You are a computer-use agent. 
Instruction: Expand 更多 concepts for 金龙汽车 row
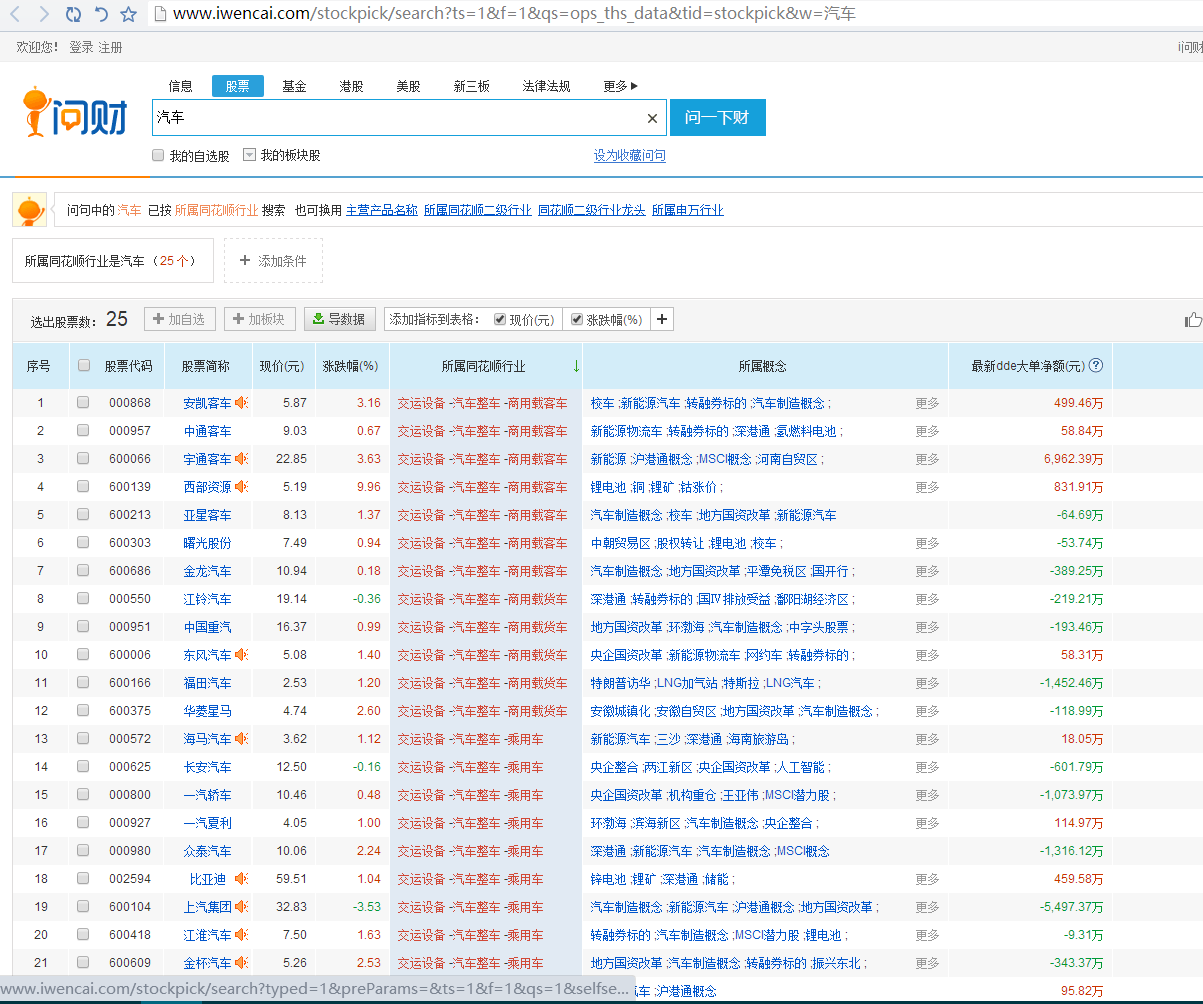[x=927, y=571]
